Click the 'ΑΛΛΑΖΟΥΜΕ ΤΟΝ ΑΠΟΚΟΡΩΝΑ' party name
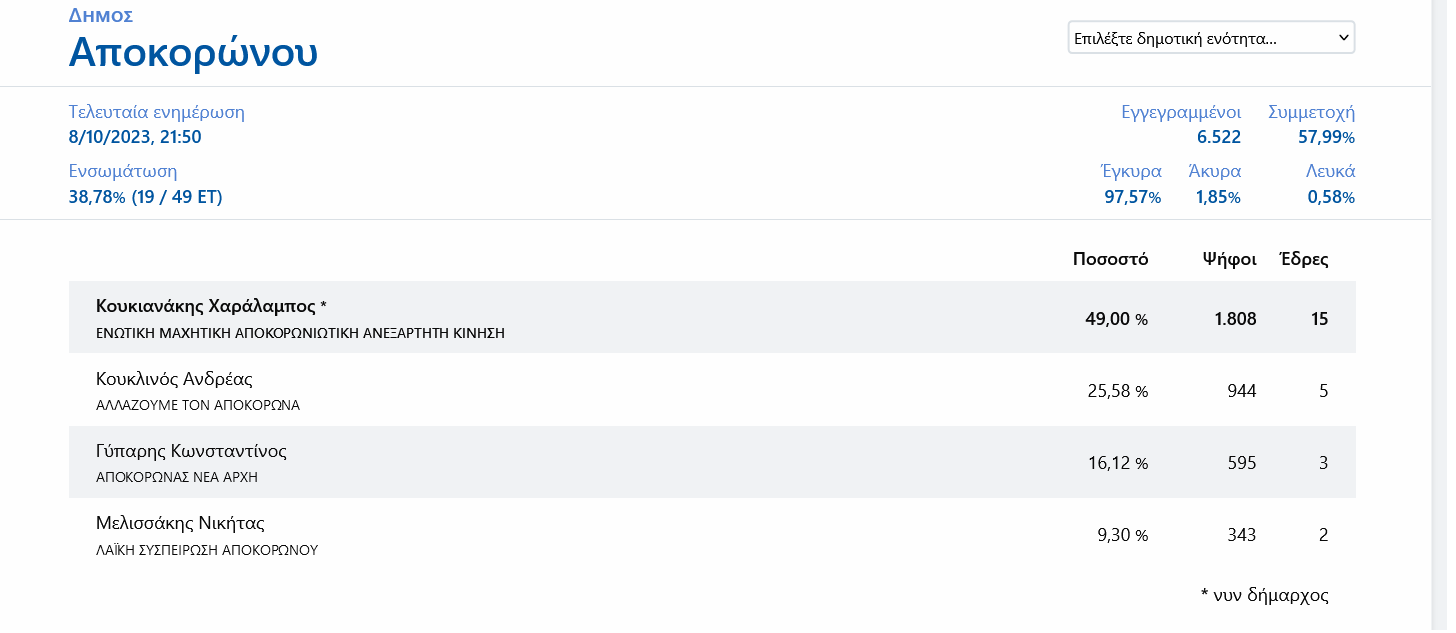The width and height of the screenshot is (1456, 633). click(x=198, y=405)
